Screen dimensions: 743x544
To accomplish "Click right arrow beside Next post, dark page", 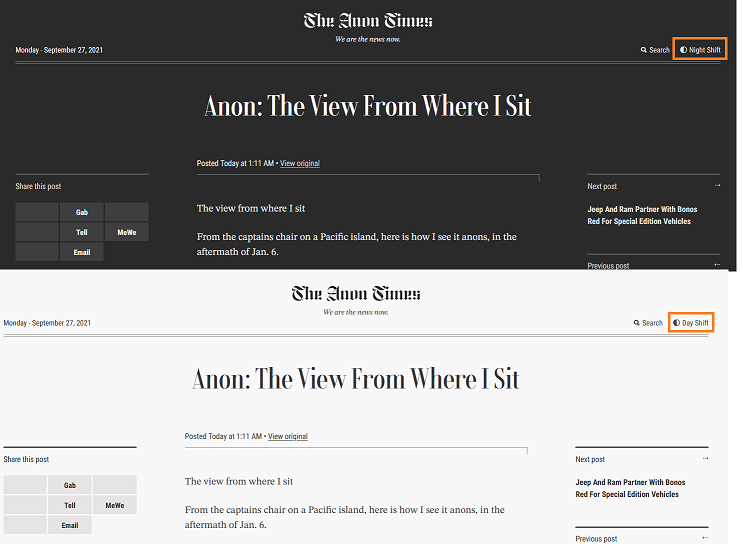I will pyautogui.click(x=717, y=185).
